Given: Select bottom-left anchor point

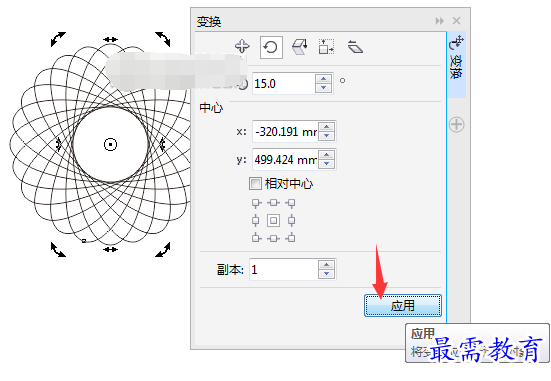Looking at the screenshot, I should [256, 238].
